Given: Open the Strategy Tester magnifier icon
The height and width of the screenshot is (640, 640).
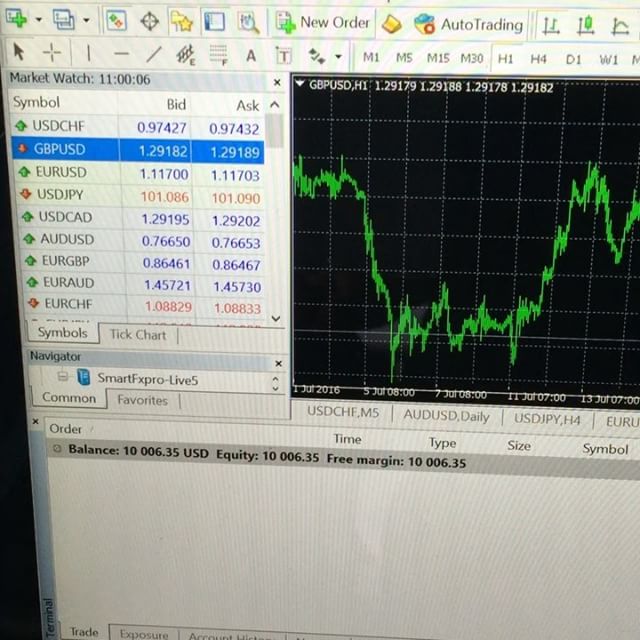Looking at the screenshot, I should pos(249,22).
